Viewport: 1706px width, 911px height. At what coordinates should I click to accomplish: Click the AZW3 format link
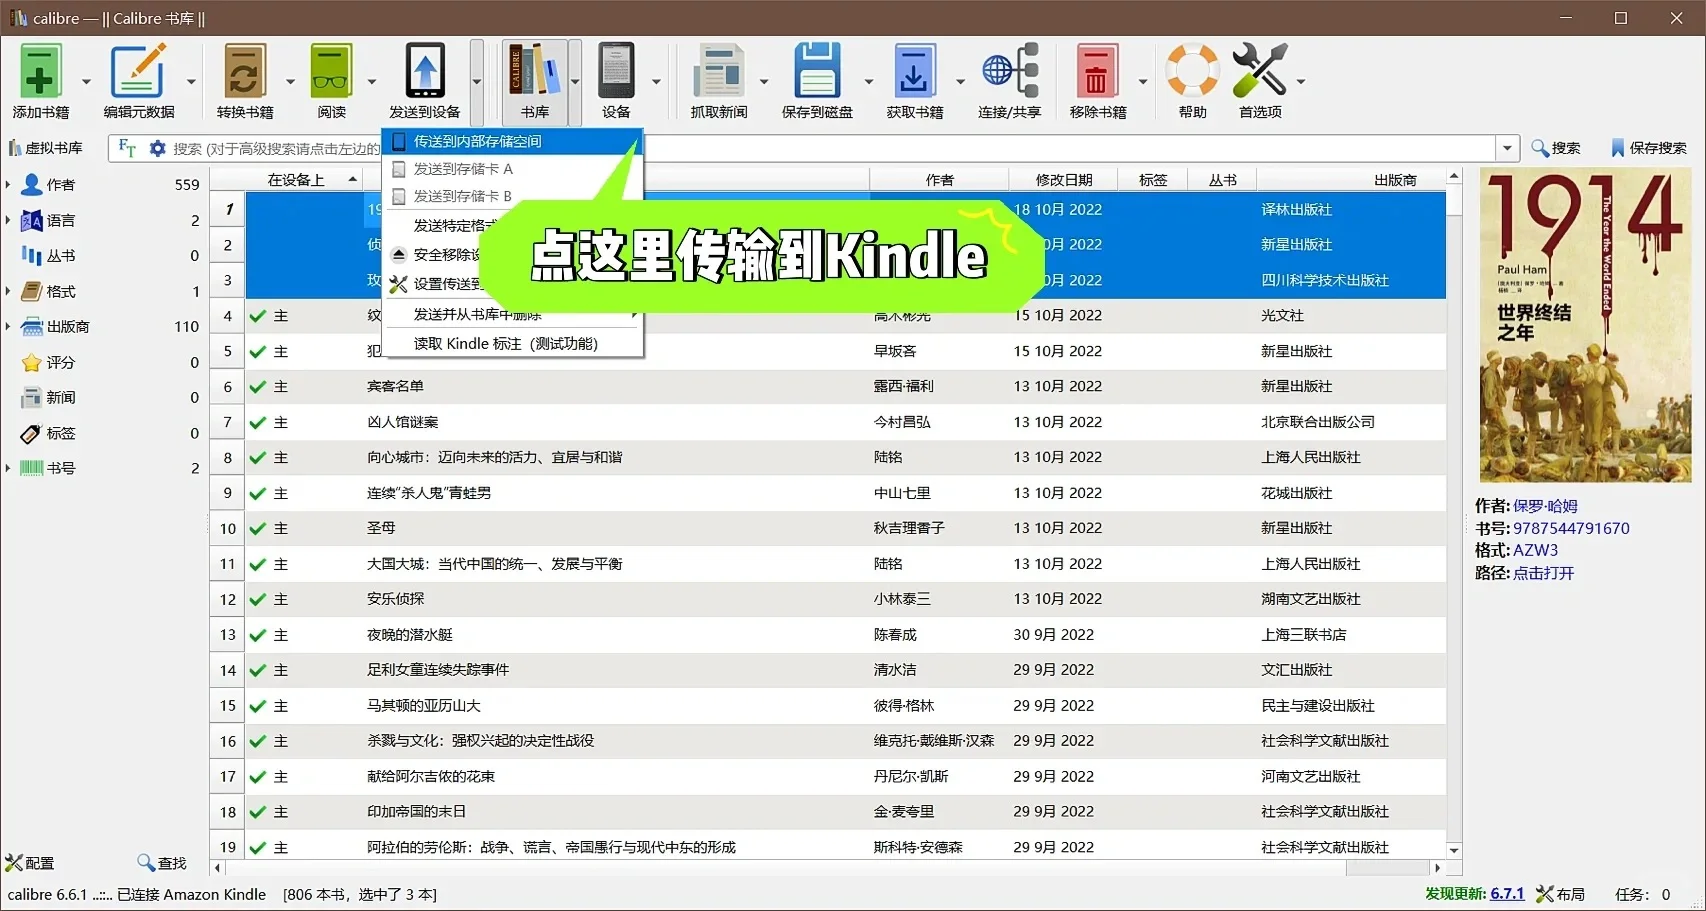point(1535,550)
